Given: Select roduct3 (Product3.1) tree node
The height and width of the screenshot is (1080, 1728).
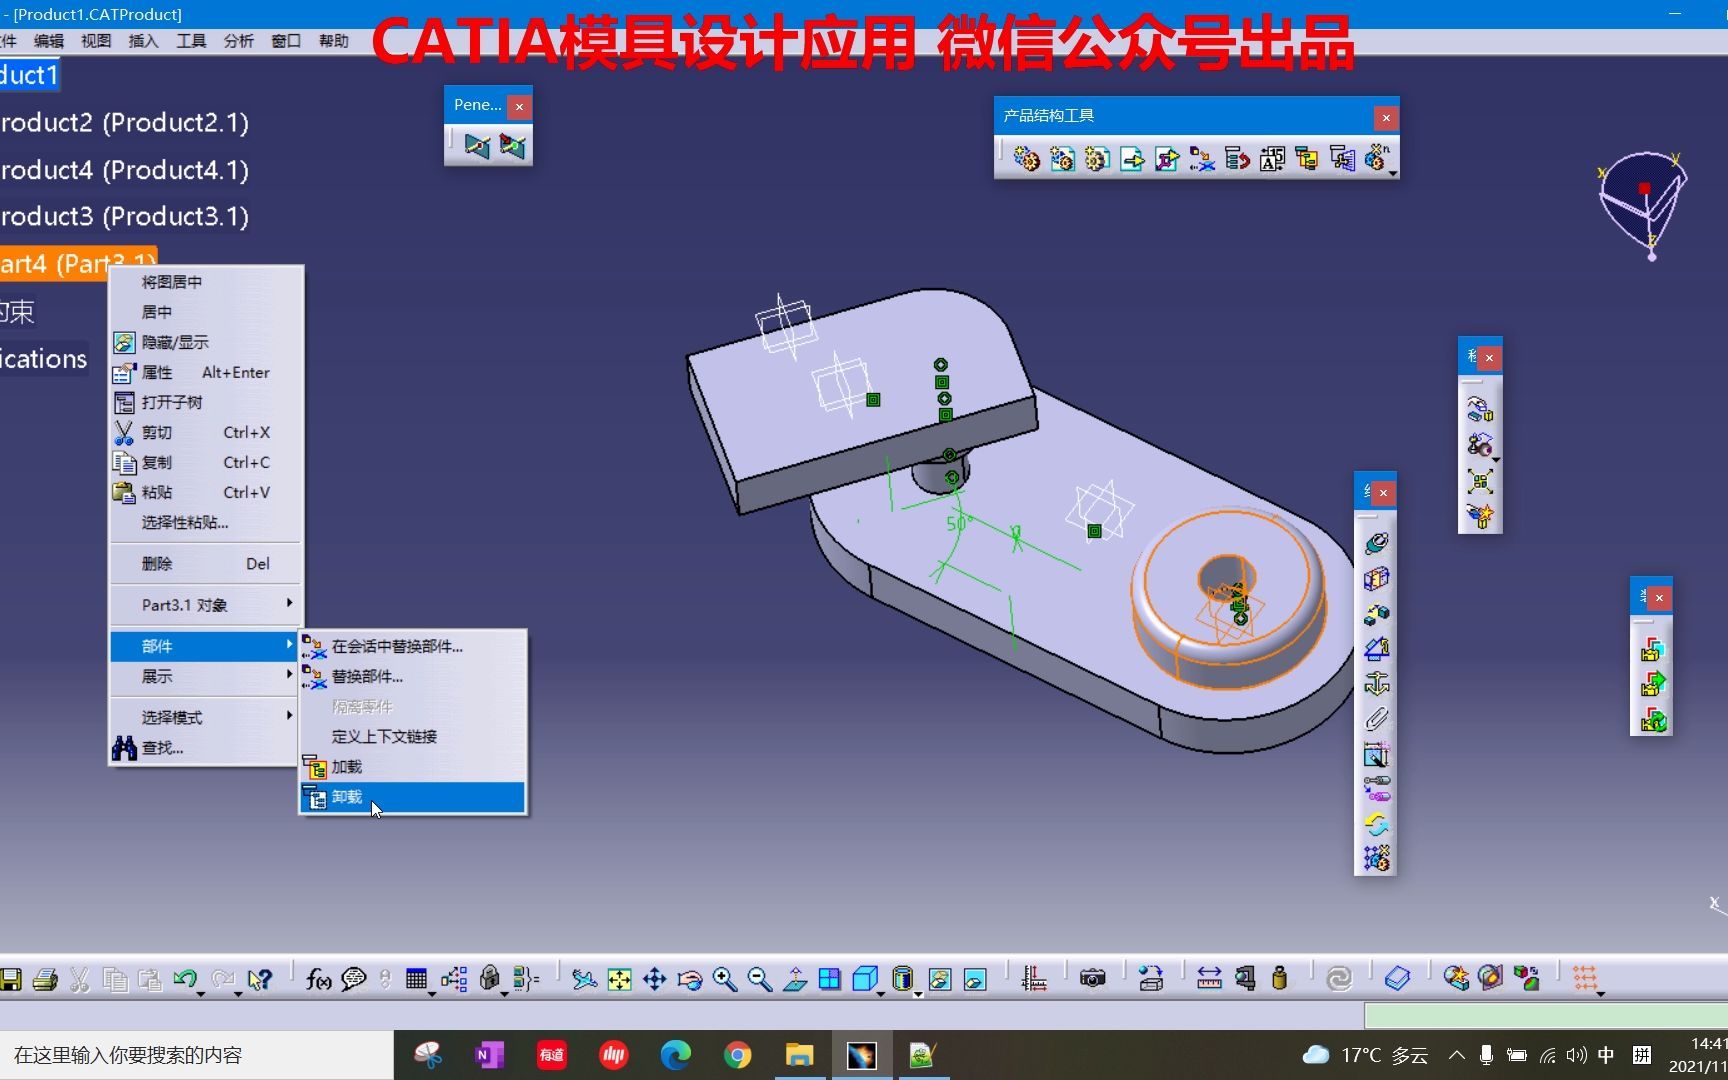Looking at the screenshot, I should point(124,216).
